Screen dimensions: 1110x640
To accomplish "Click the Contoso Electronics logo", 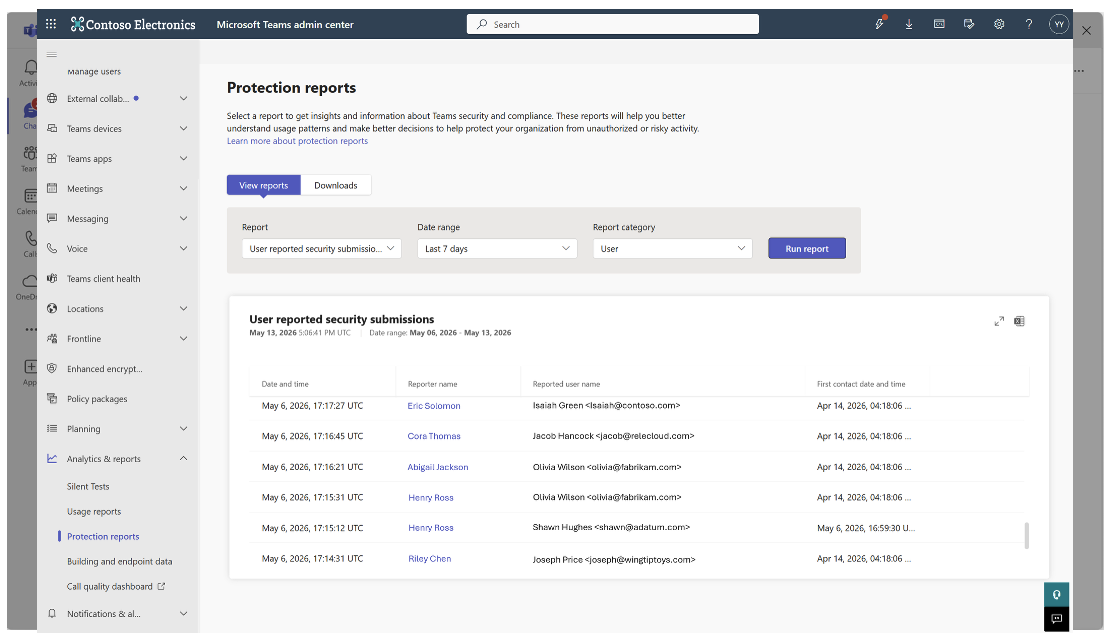I will tap(133, 24).
